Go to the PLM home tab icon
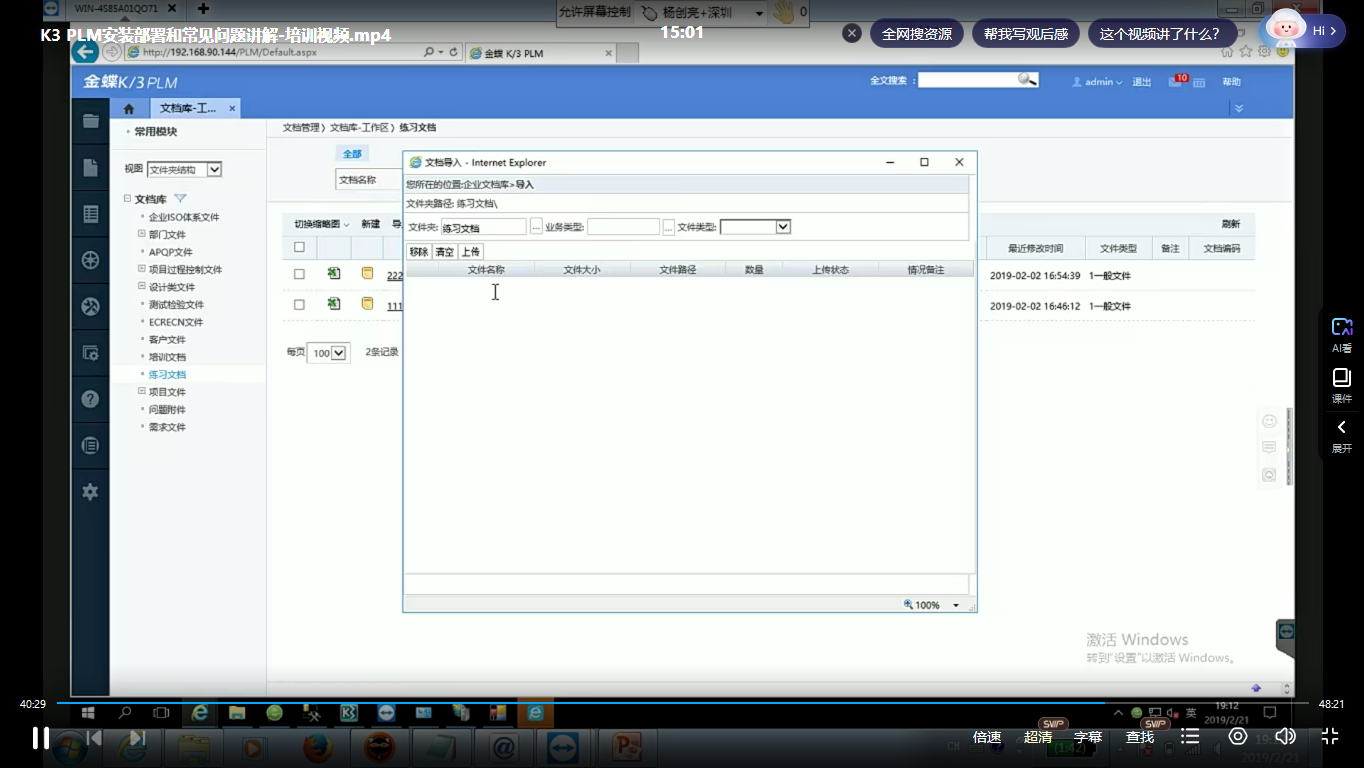Screen dimensions: 1364x768 (129, 109)
